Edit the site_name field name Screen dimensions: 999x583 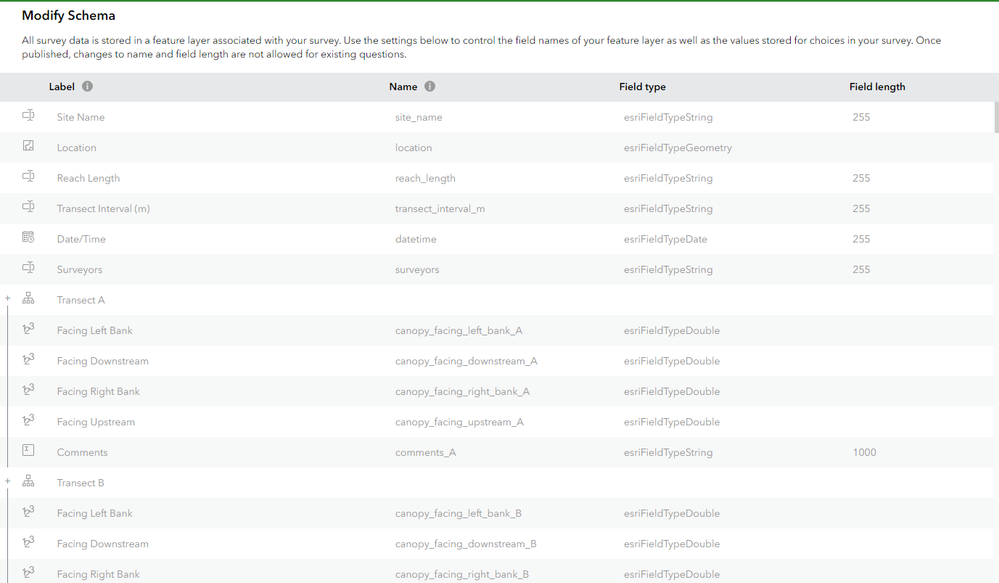coord(418,118)
